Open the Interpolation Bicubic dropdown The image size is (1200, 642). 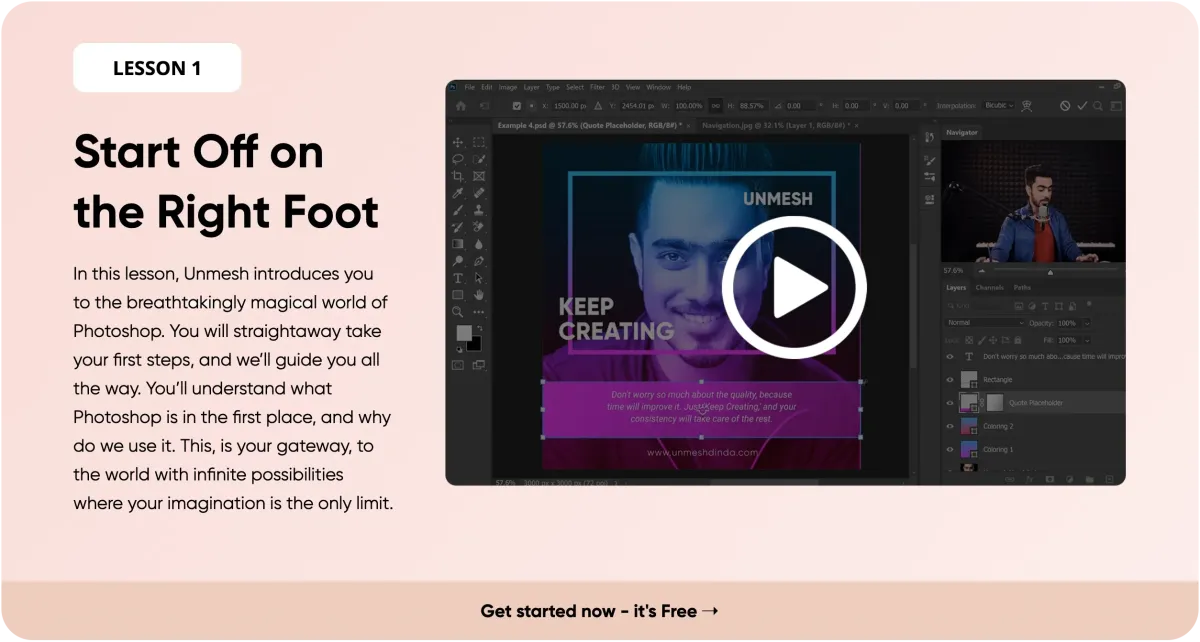point(998,105)
